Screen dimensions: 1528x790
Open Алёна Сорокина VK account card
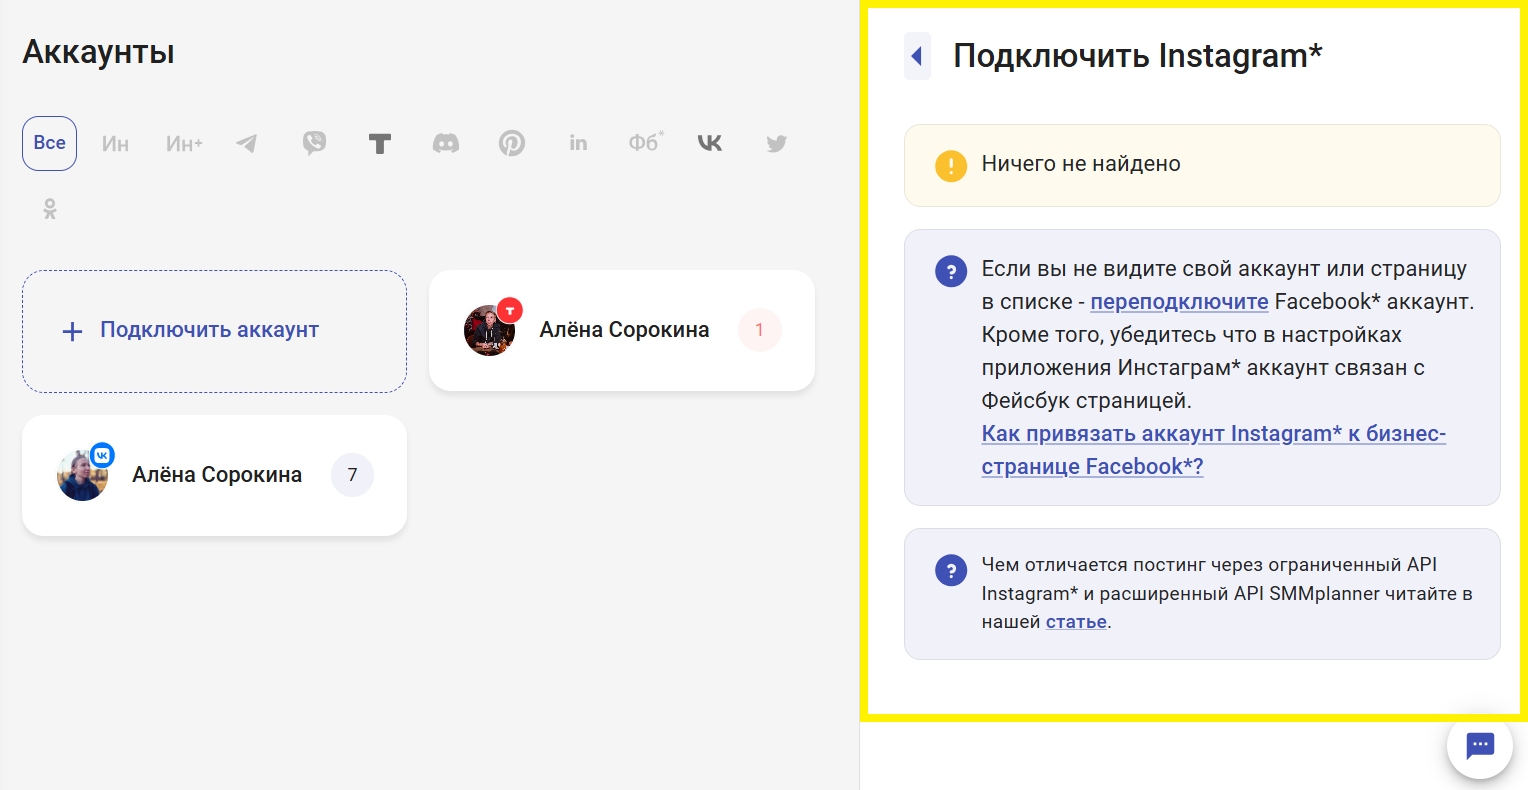click(x=215, y=476)
